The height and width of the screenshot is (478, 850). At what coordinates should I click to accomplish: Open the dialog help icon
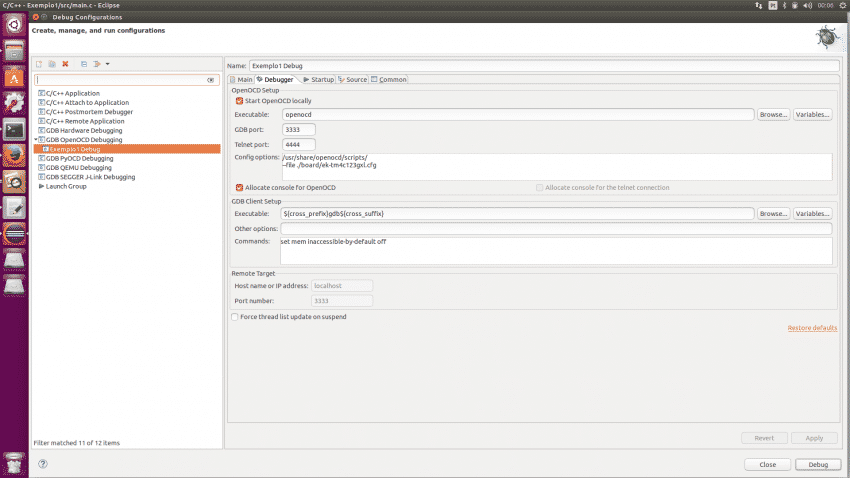pyautogui.click(x=43, y=464)
